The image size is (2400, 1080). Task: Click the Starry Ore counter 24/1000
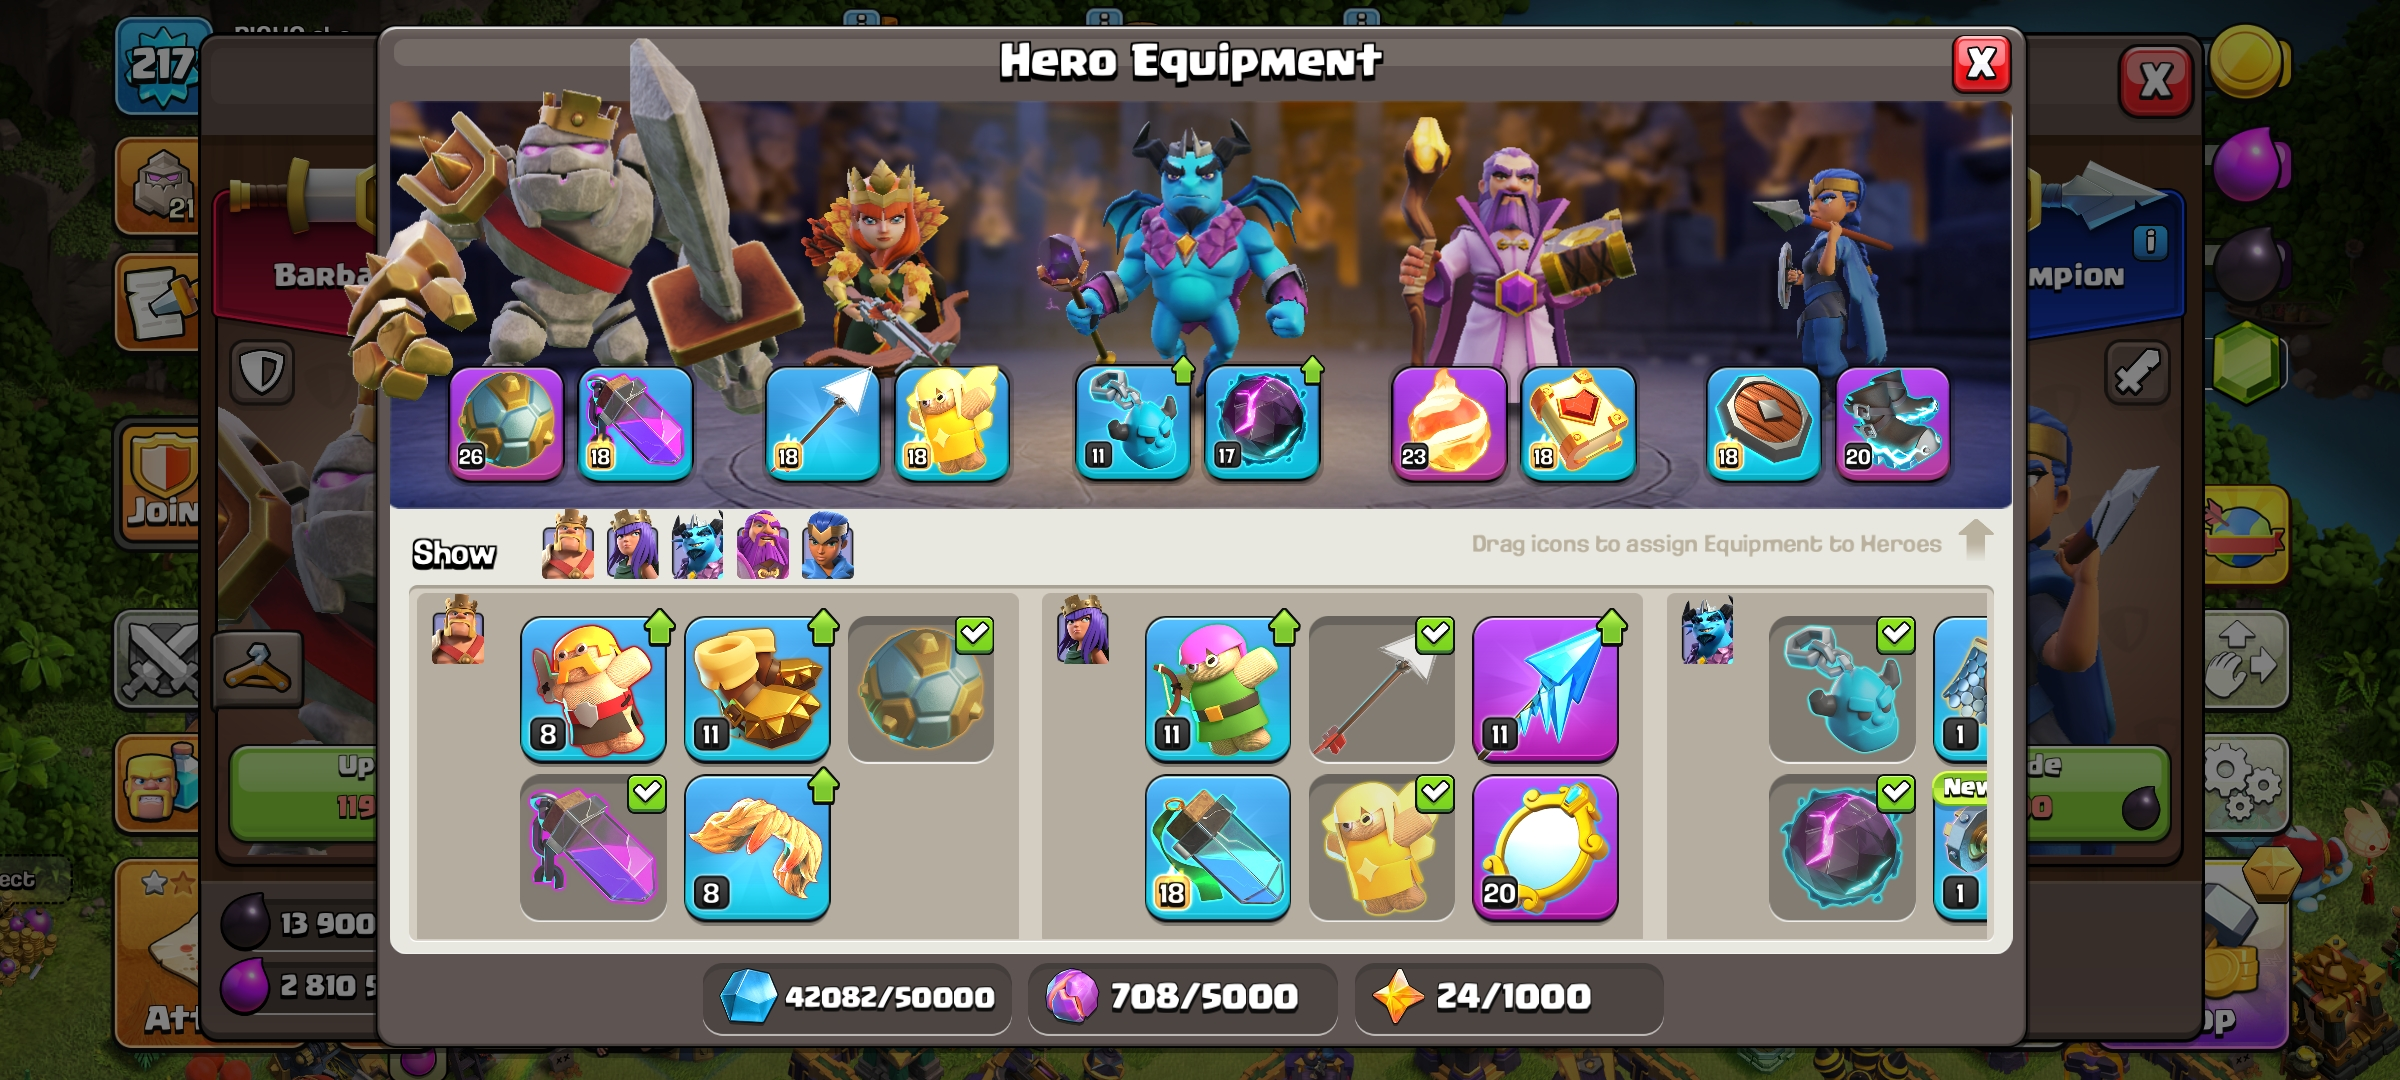click(x=1509, y=997)
